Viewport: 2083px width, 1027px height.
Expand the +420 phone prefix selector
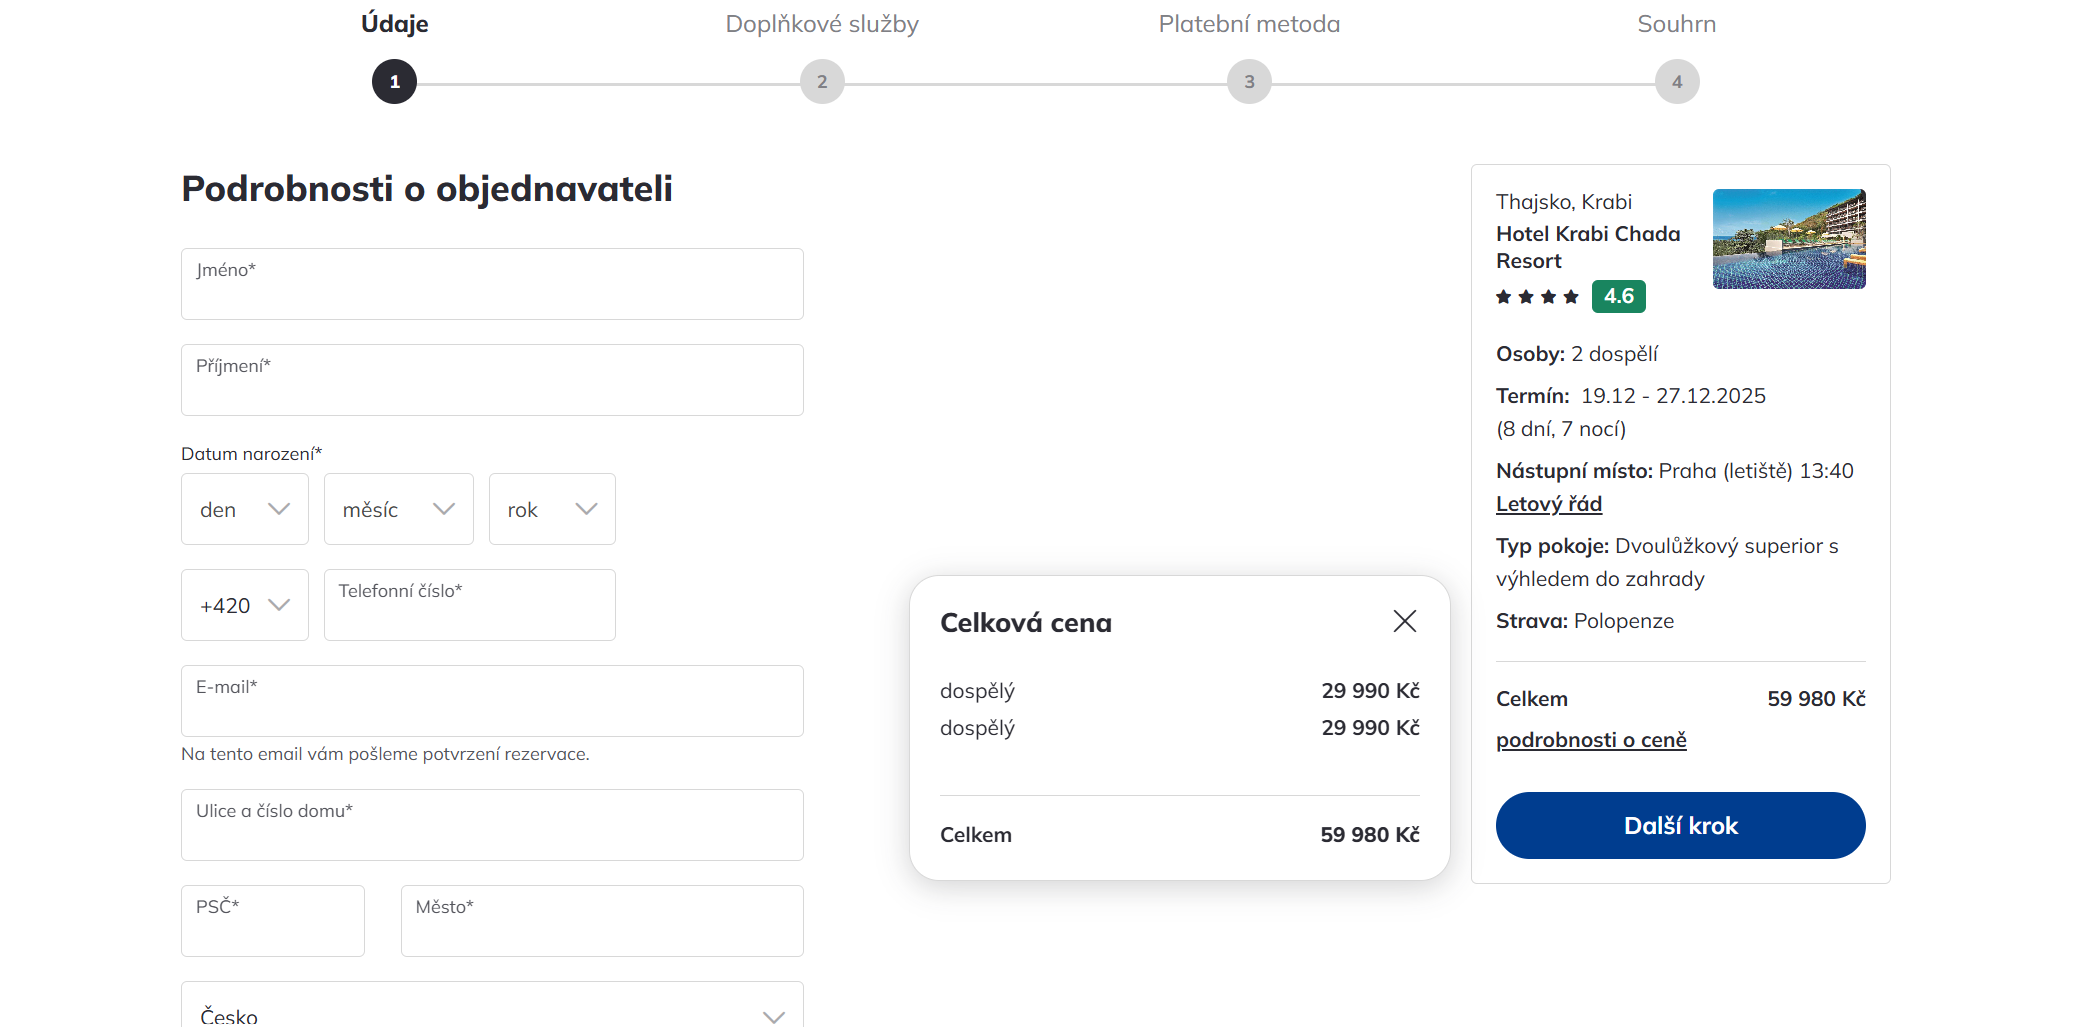pyautogui.click(x=245, y=605)
